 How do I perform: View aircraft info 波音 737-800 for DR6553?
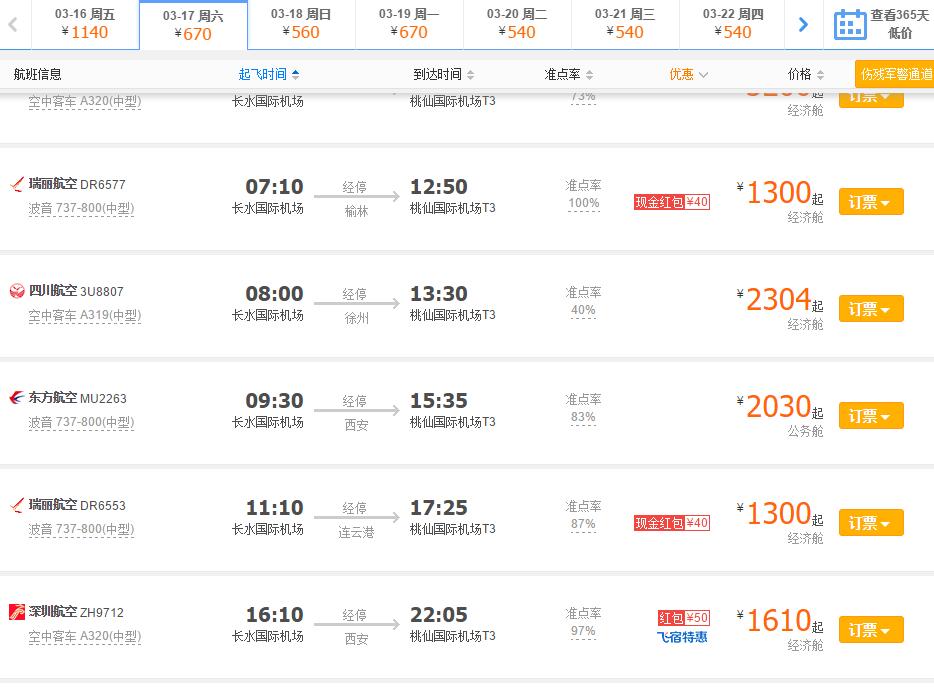click(x=82, y=529)
